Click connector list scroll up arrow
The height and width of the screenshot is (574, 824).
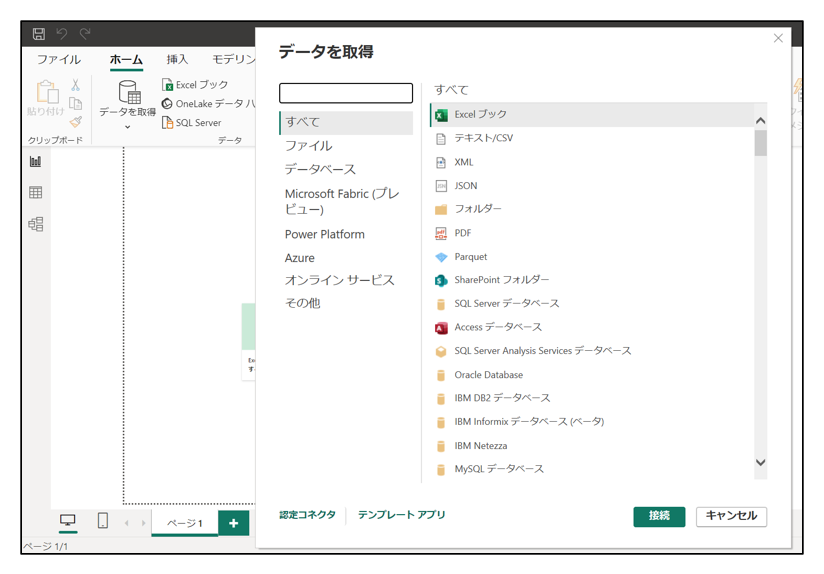760,121
